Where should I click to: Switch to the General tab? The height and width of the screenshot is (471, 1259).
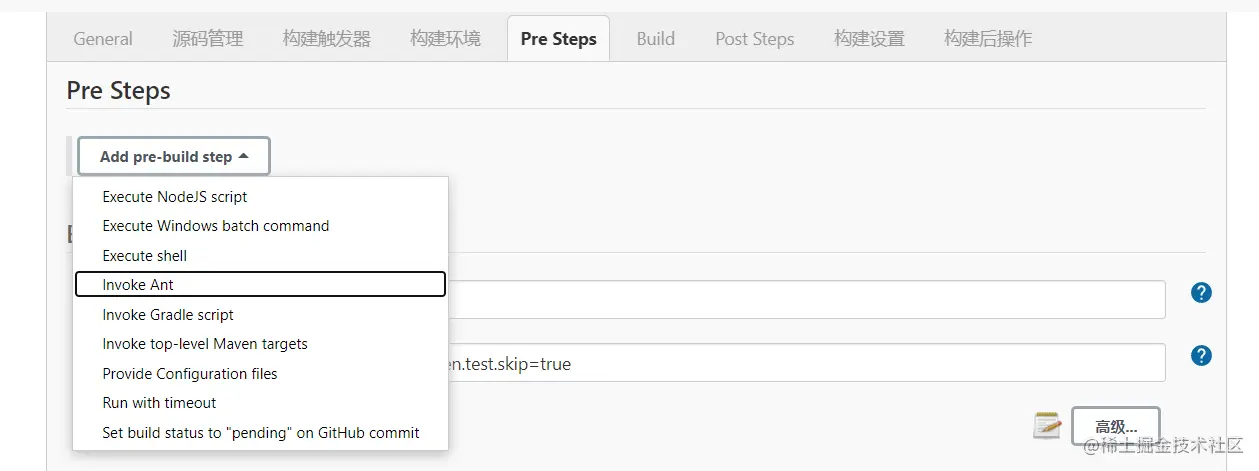tap(103, 39)
